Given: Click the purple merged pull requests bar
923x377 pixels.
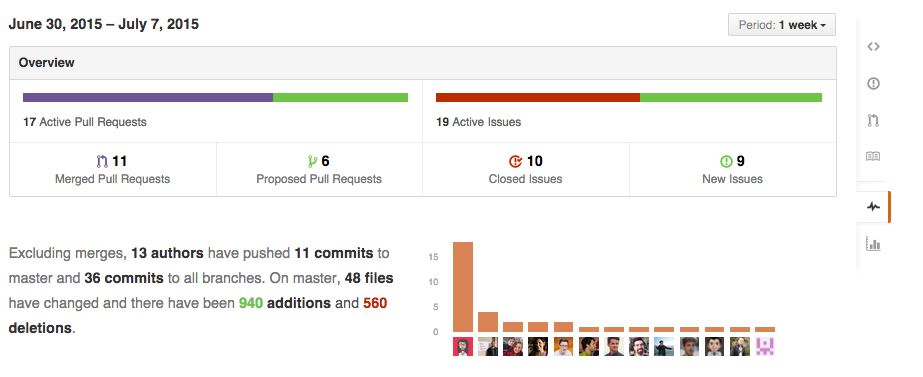Looking at the screenshot, I should tap(148, 97).
